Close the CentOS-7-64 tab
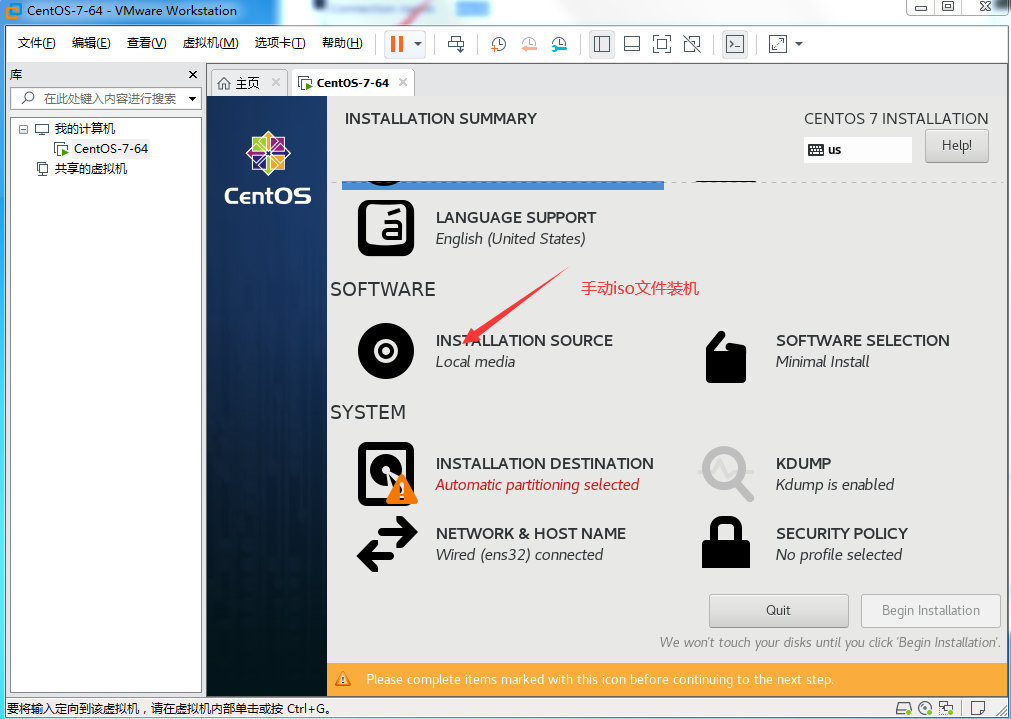 [403, 82]
